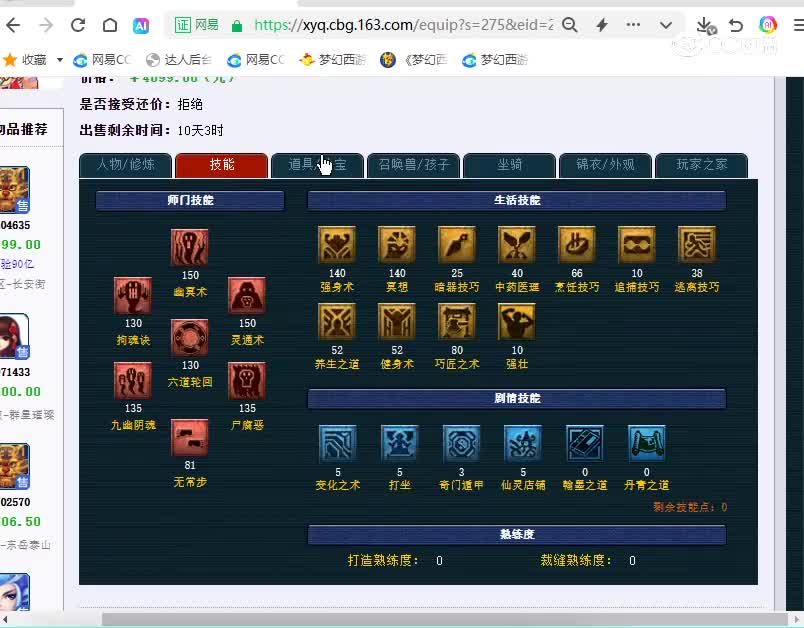The height and width of the screenshot is (628, 804).
Task: Open the 道具/法宝 tab
Action: [317, 165]
